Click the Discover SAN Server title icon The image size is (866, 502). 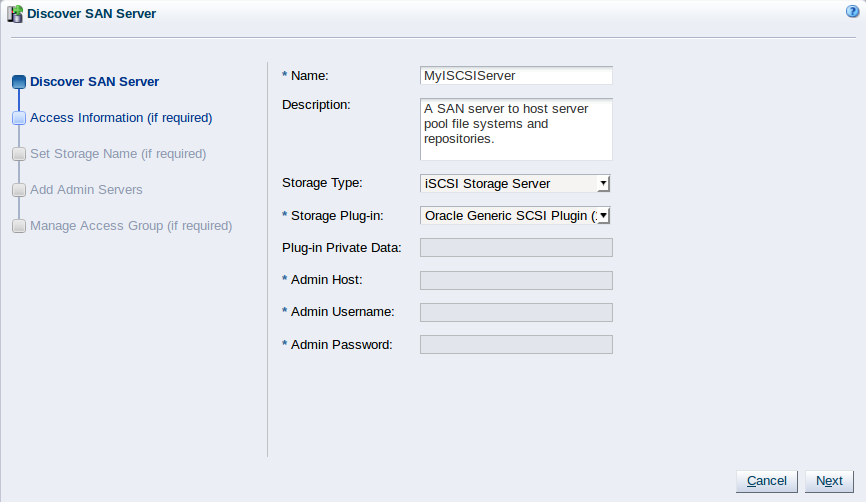15,14
